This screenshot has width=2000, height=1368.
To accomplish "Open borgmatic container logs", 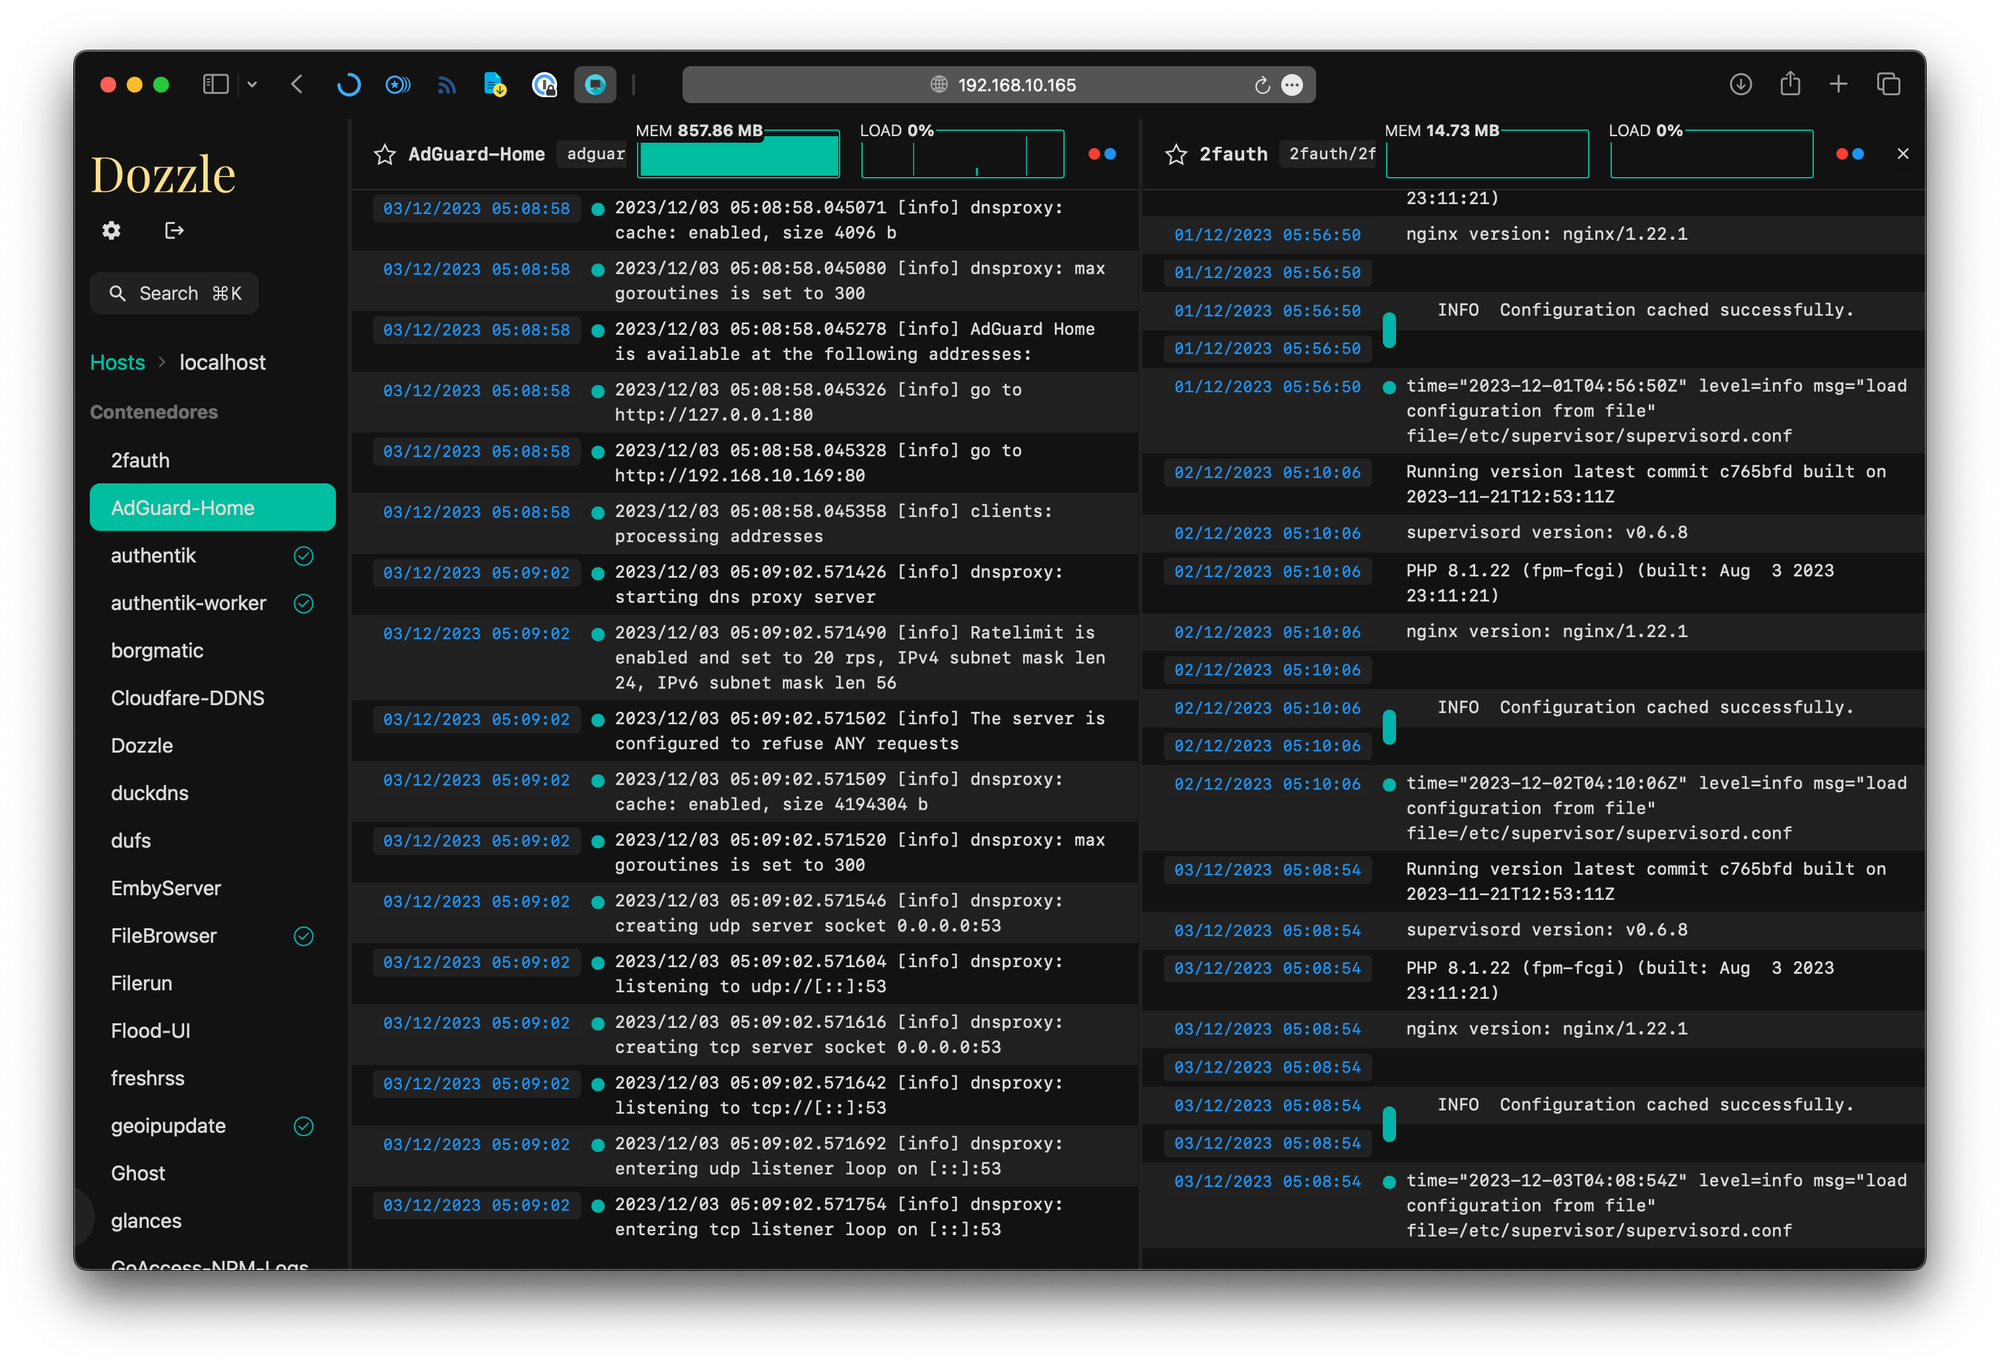I will (212, 650).
